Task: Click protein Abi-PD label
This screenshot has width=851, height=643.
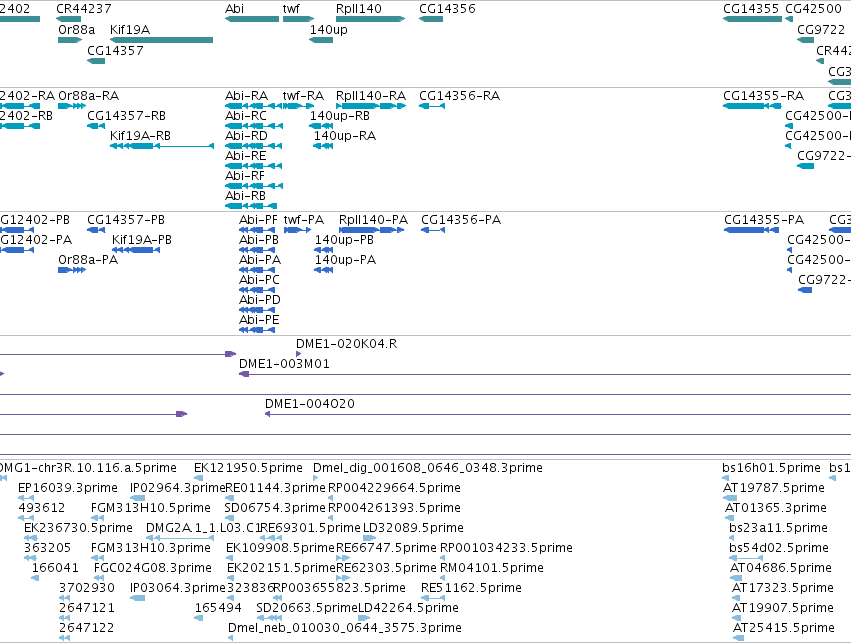Action: (260, 300)
